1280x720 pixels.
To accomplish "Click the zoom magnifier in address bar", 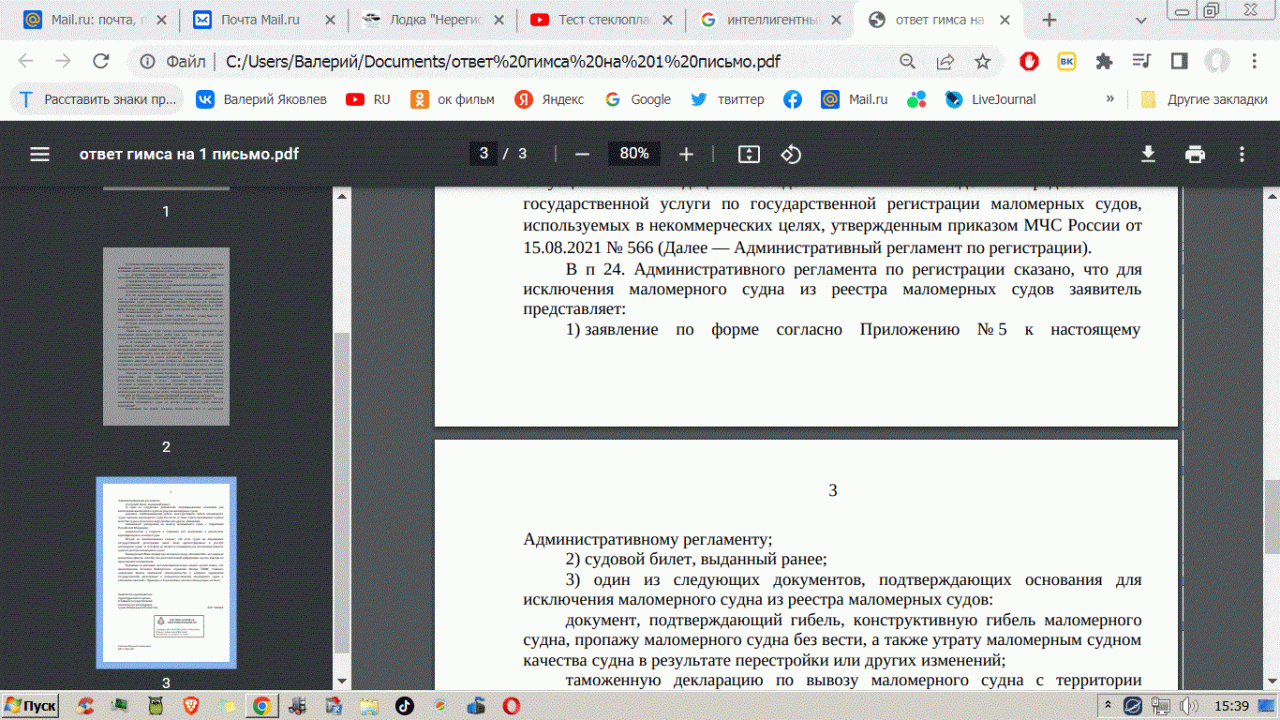I will [908, 62].
